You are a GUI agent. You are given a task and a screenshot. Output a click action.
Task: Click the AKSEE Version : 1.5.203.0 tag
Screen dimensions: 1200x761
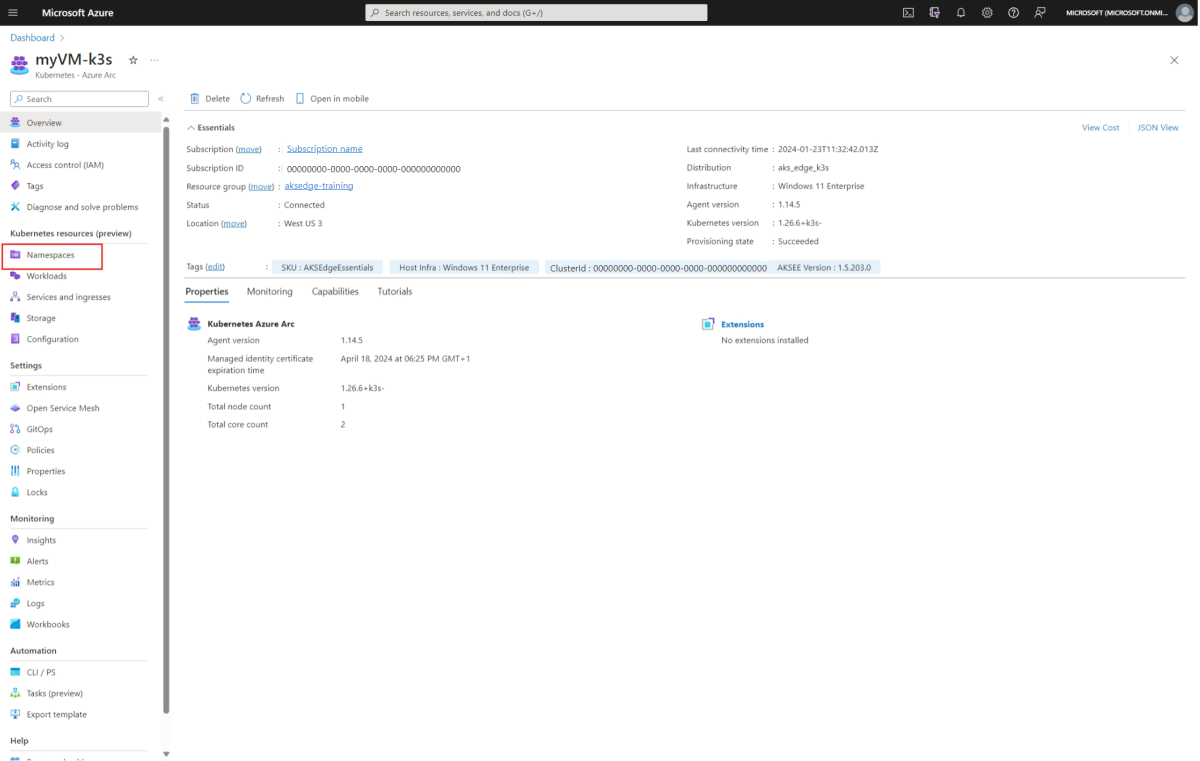click(x=823, y=268)
